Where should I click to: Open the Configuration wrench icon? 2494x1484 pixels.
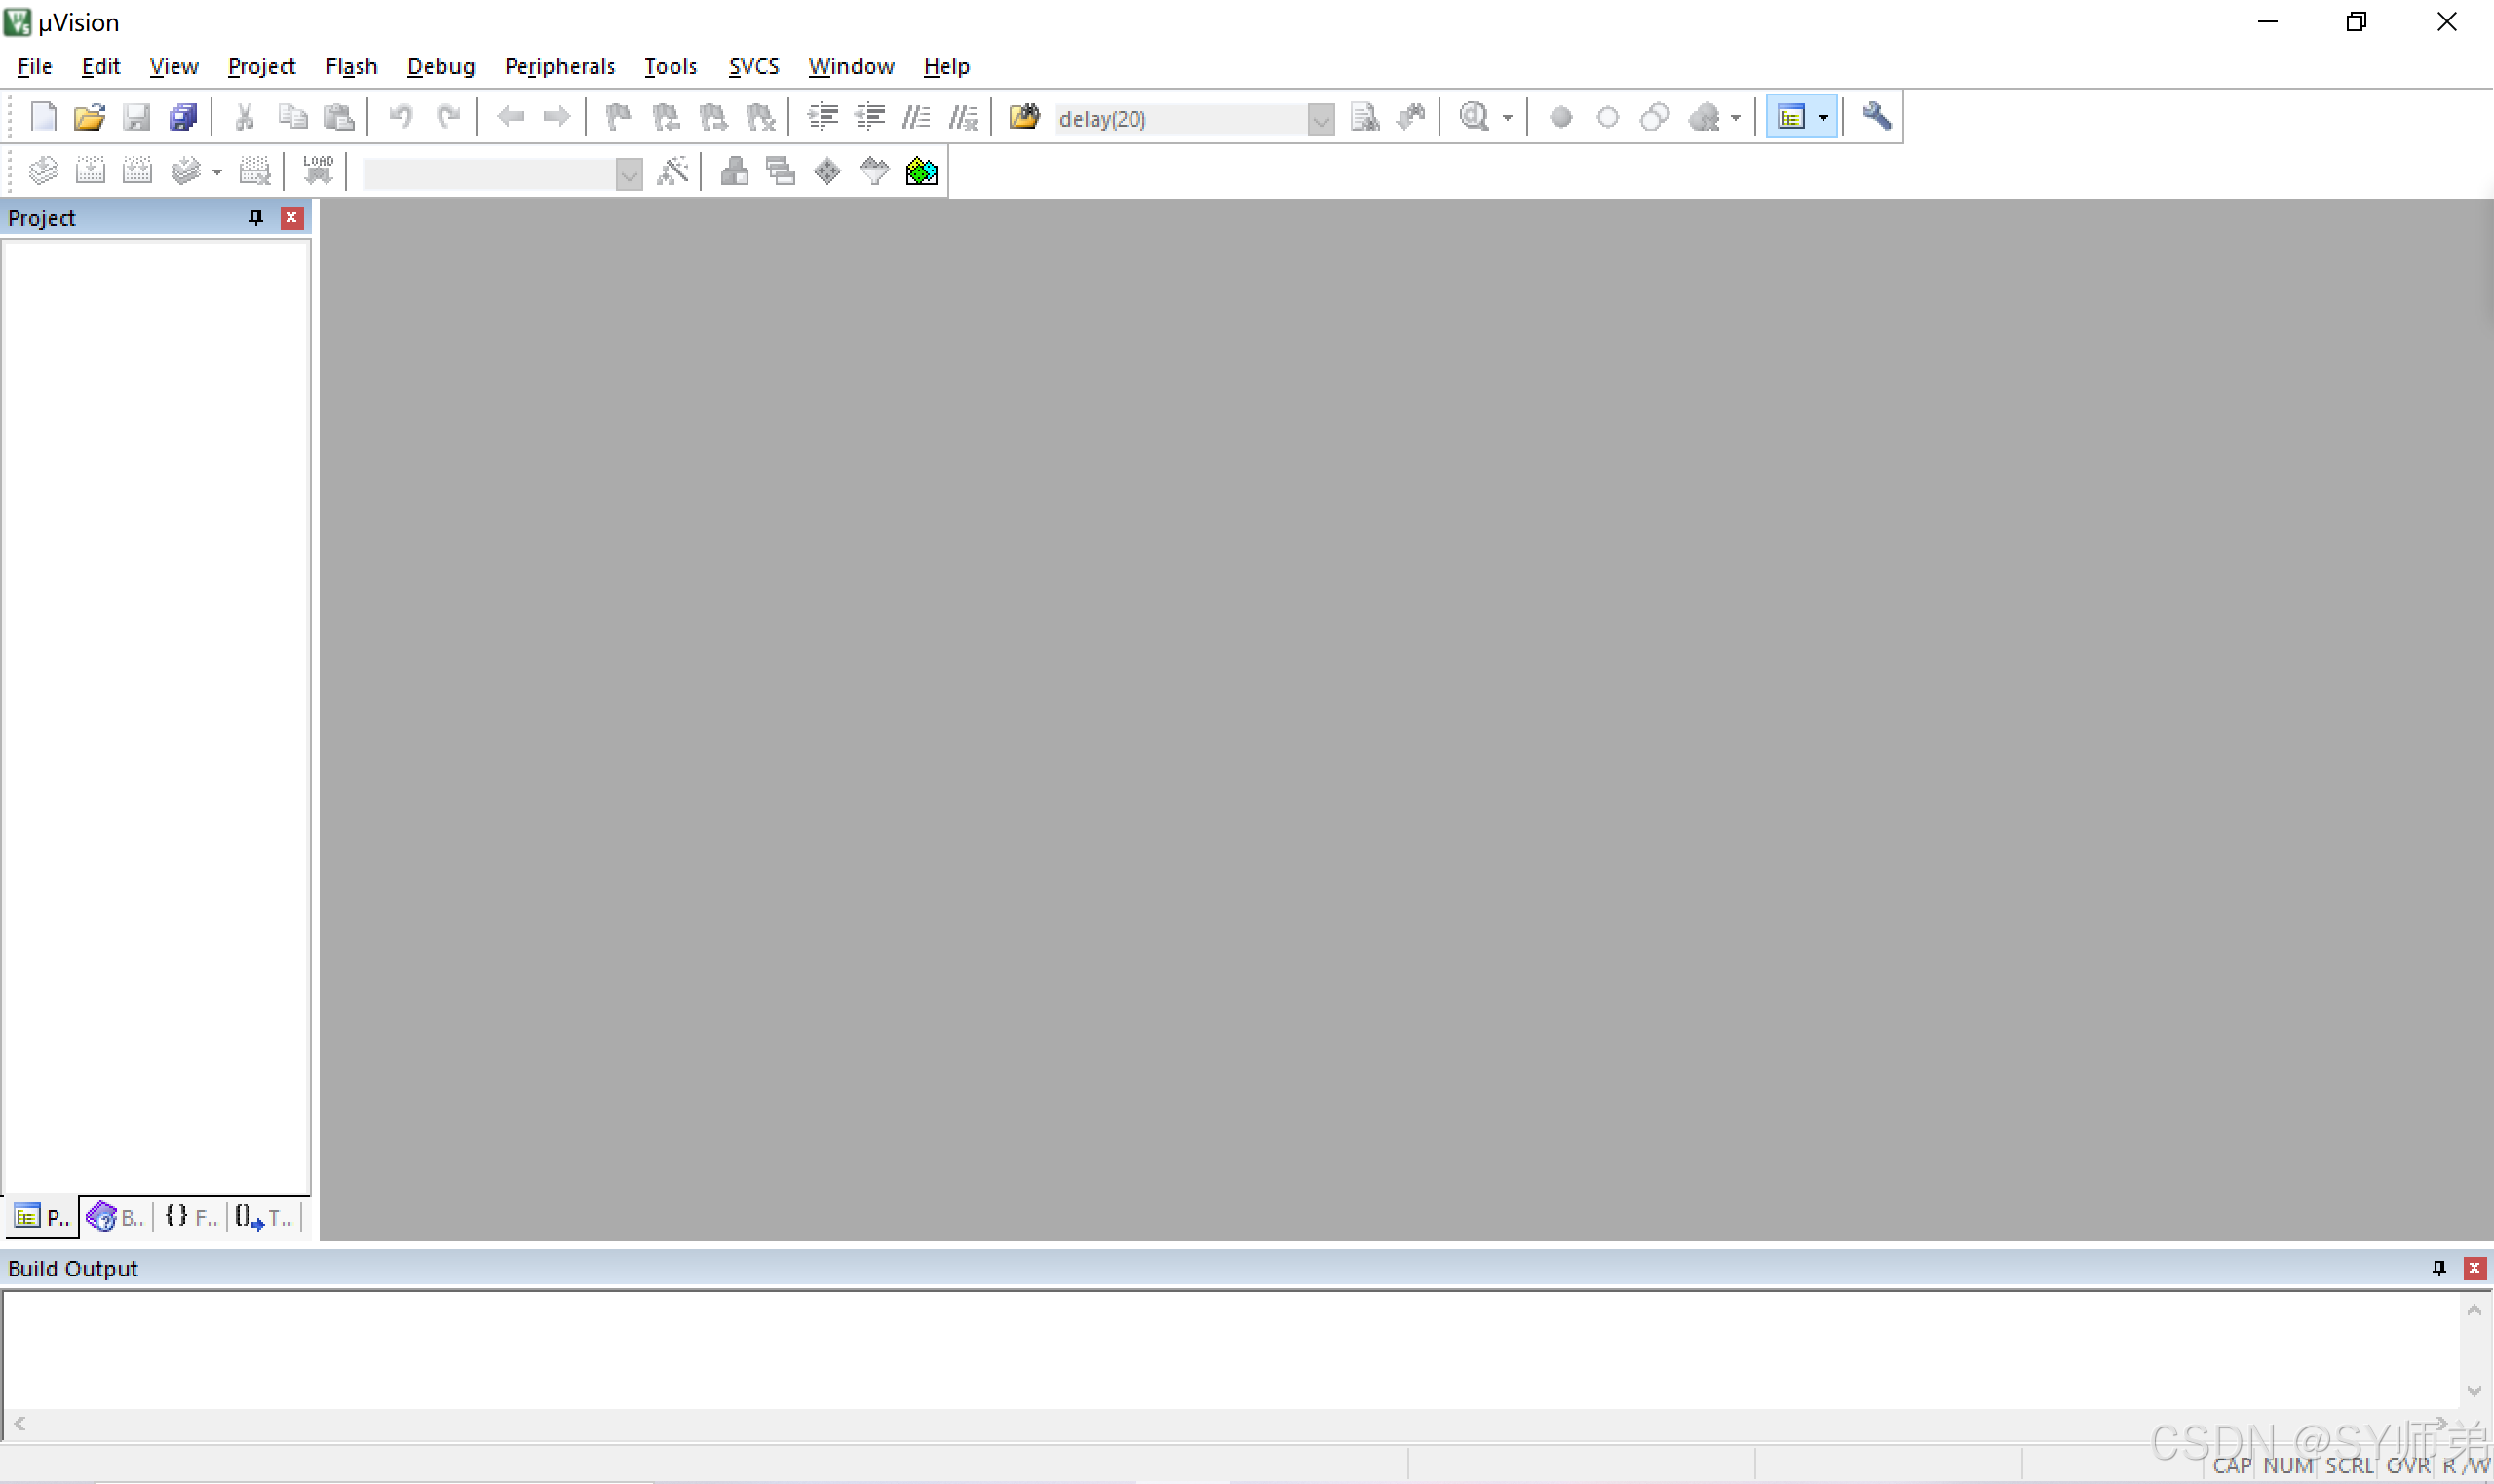(1877, 117)
